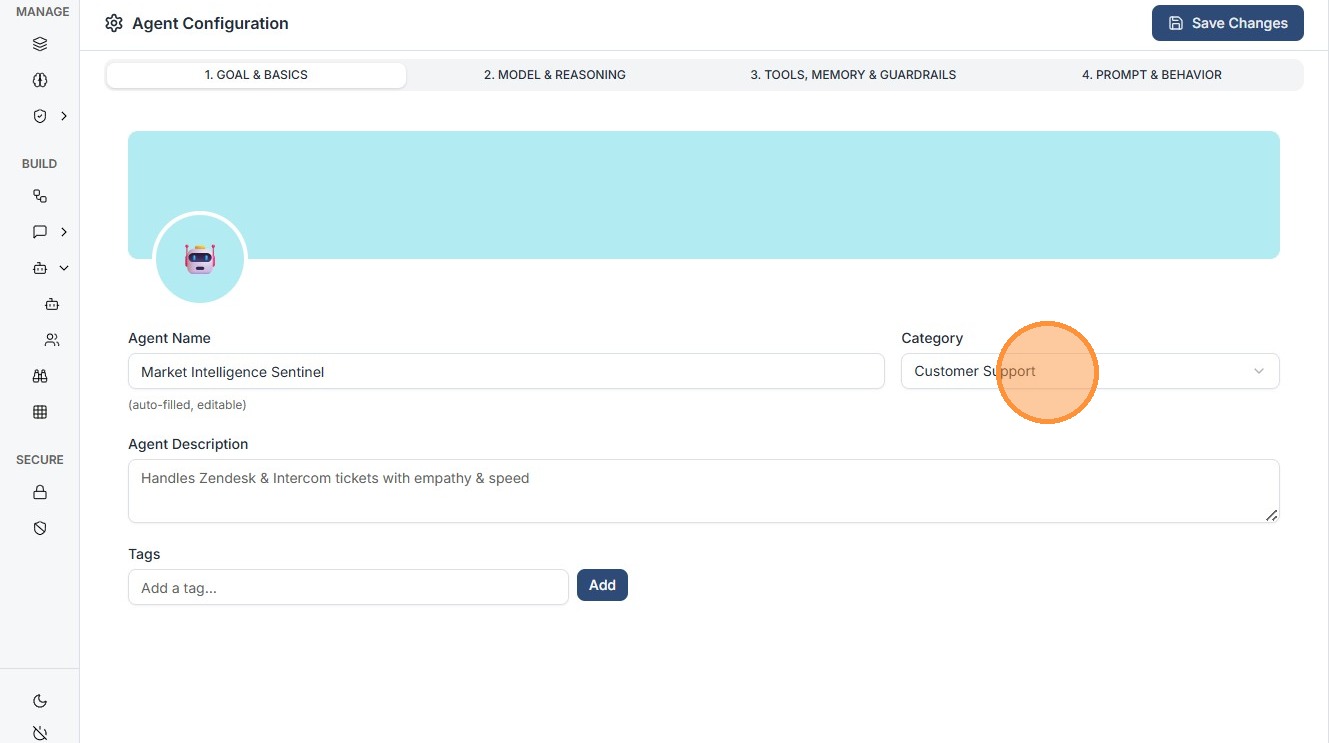
Task: Click the gear icon beside Agent Configuration
Action: (114, 23)
